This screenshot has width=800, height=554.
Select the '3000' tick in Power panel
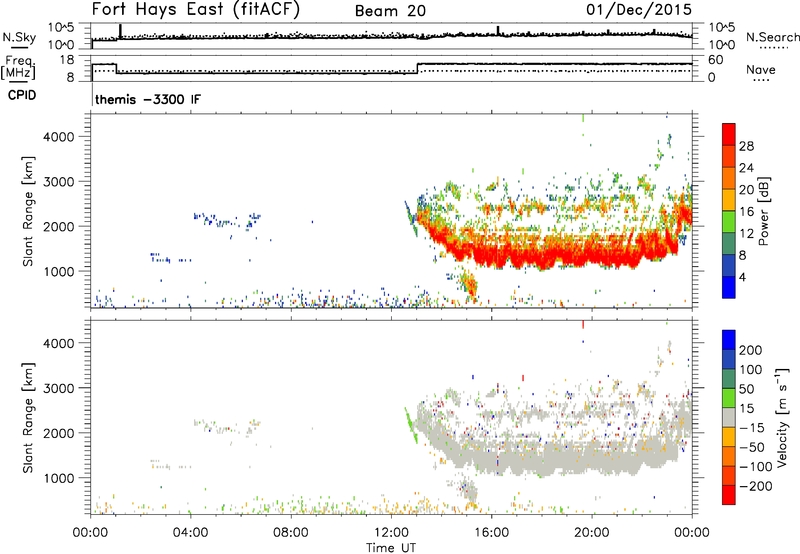(58, 182)
